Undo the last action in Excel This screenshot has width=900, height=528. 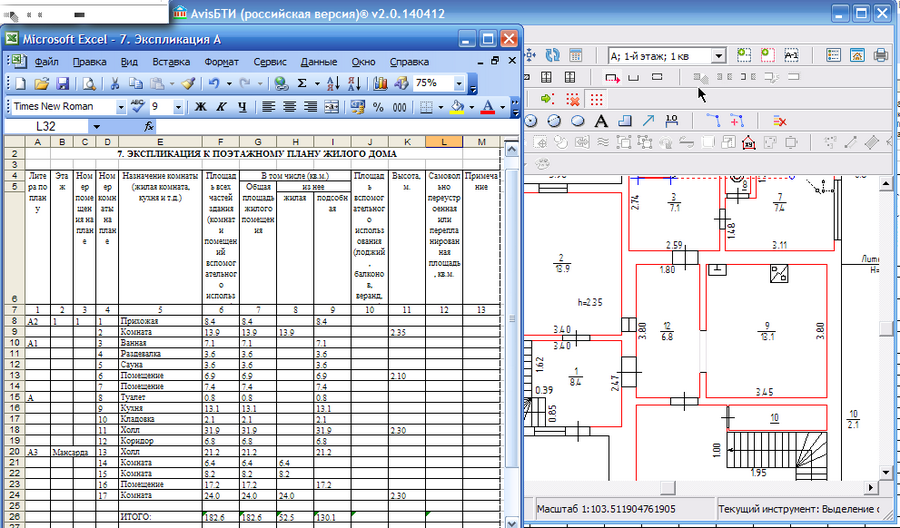tap(214, 84)
